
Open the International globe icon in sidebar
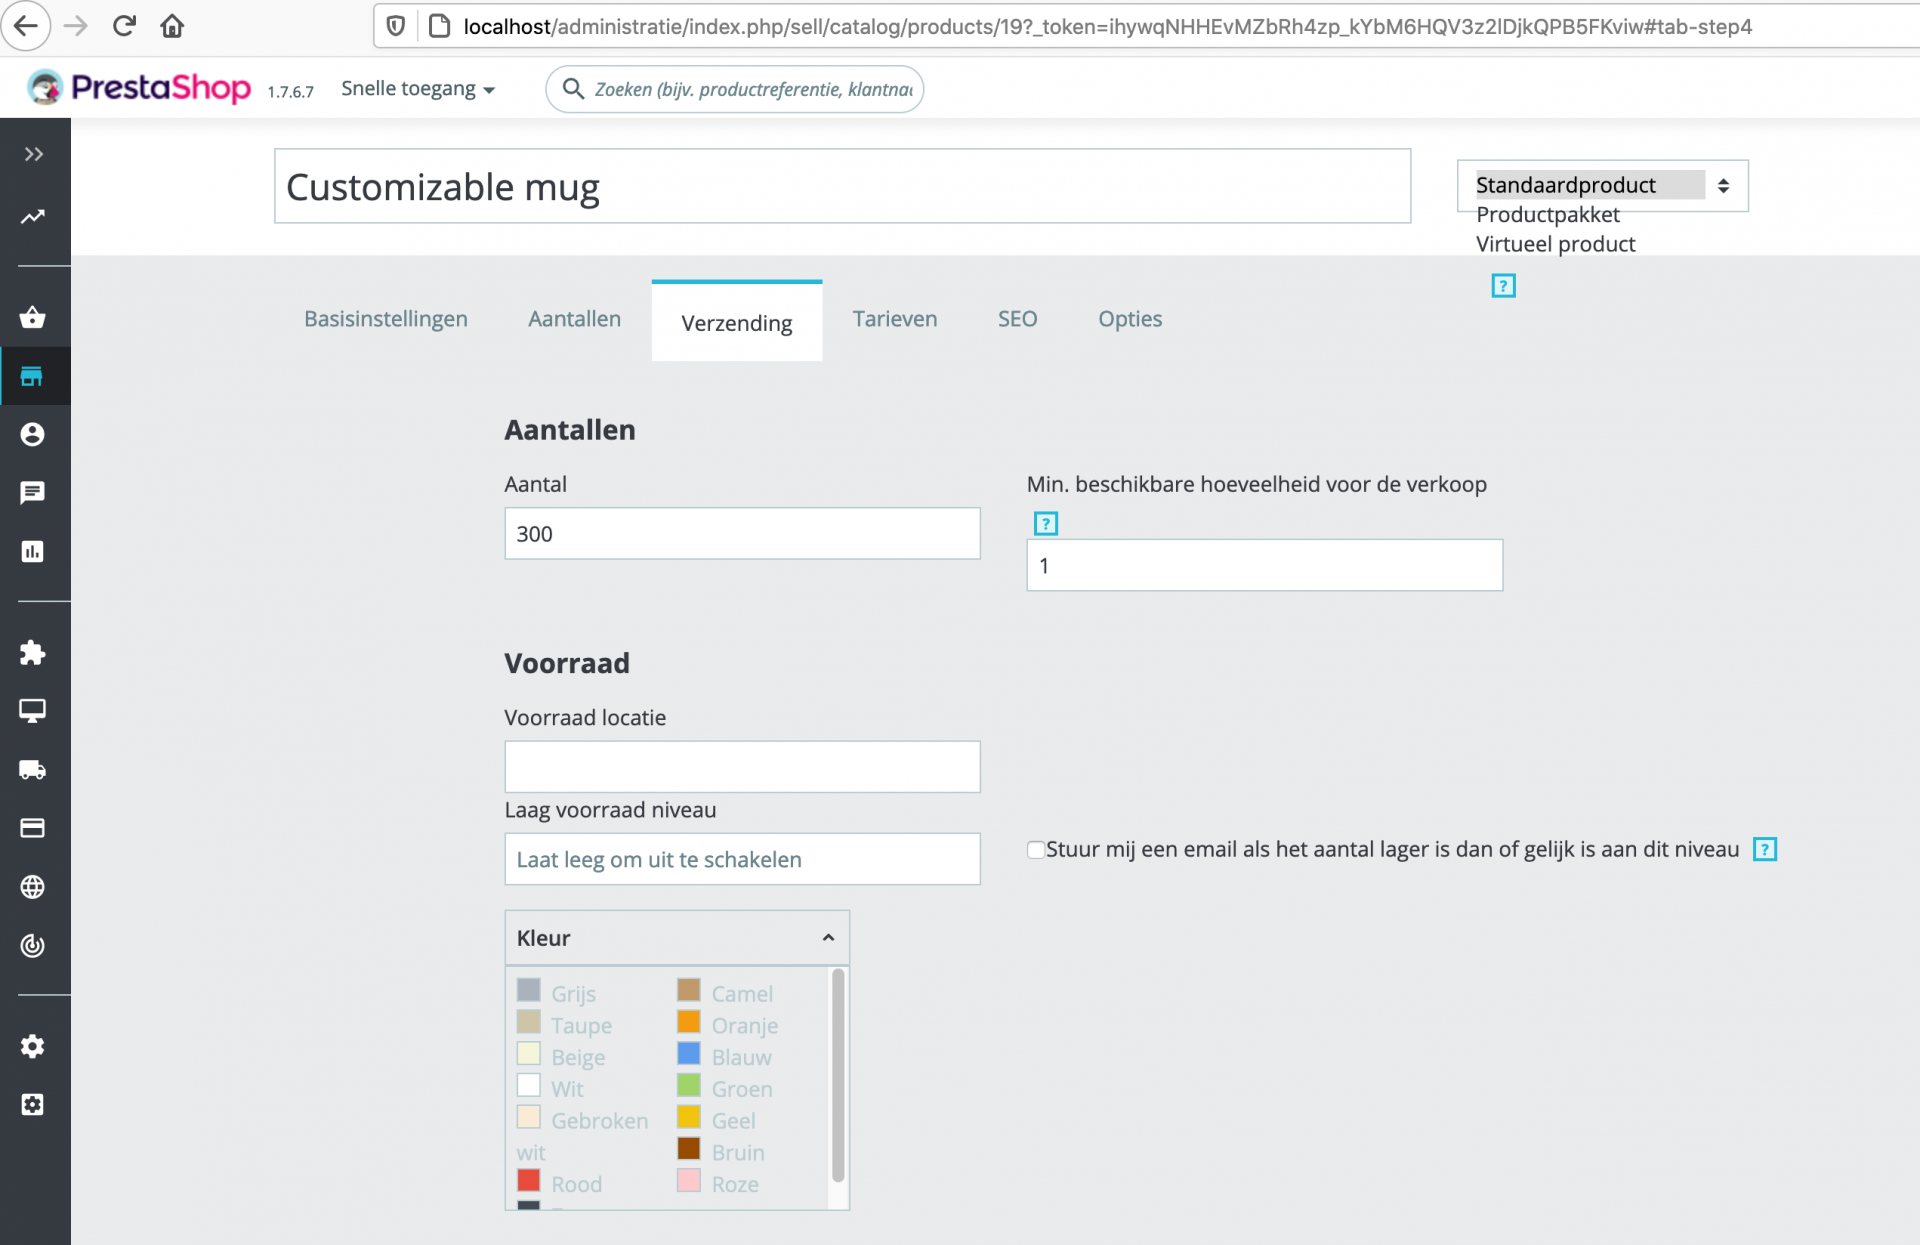32,887
